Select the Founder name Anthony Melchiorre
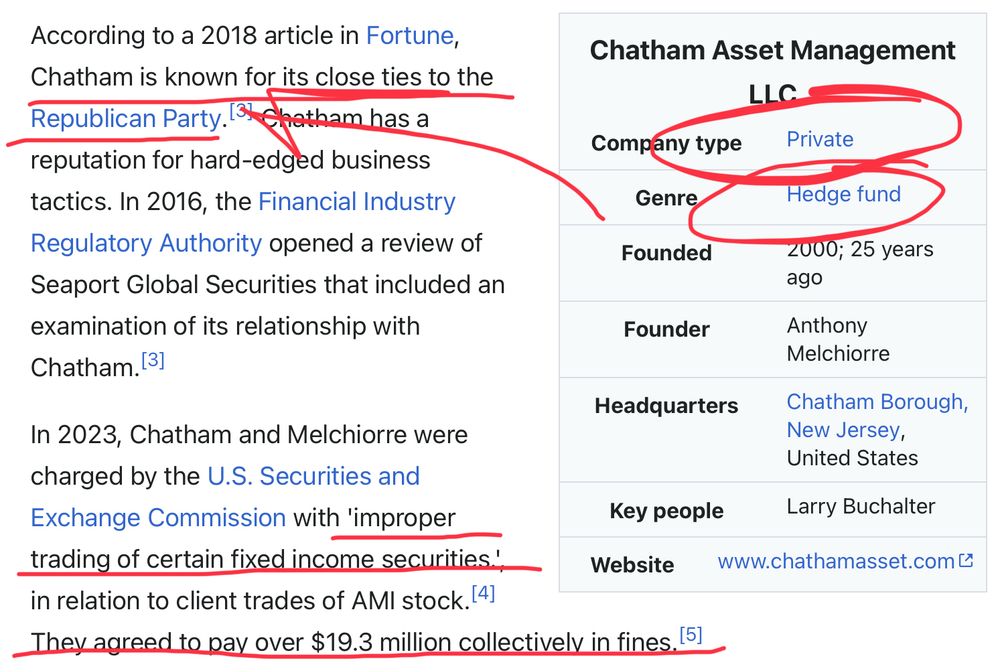This screenshot has width=1000, height=672. [x=838, y=339]
